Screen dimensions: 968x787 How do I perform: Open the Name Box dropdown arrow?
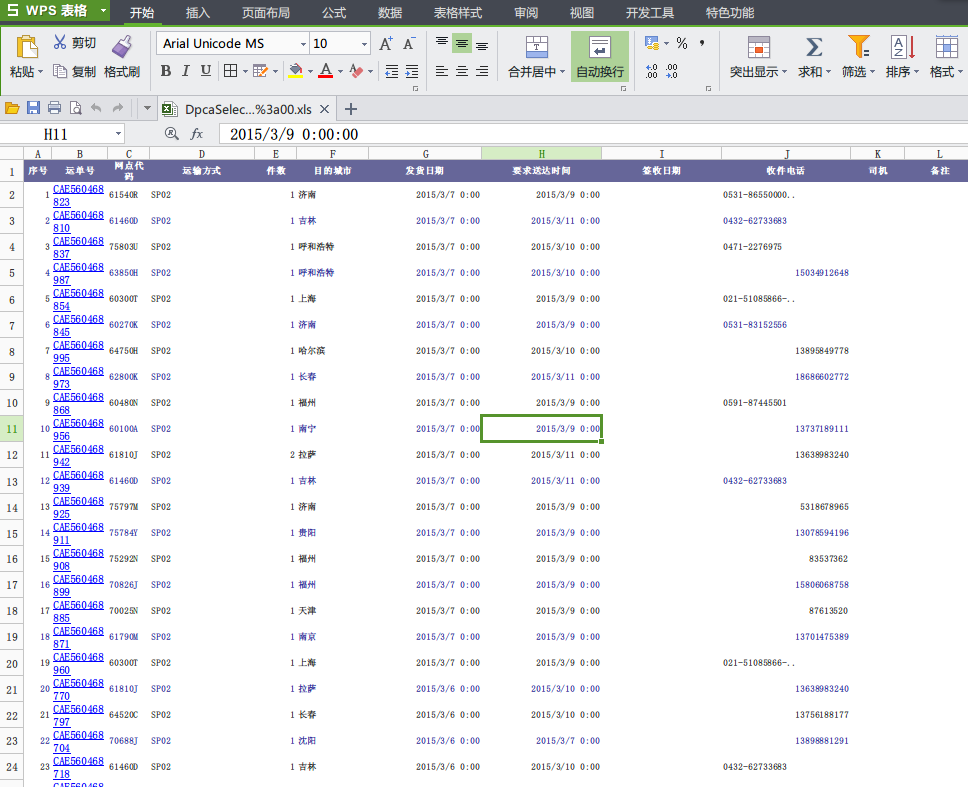point(118,134)
